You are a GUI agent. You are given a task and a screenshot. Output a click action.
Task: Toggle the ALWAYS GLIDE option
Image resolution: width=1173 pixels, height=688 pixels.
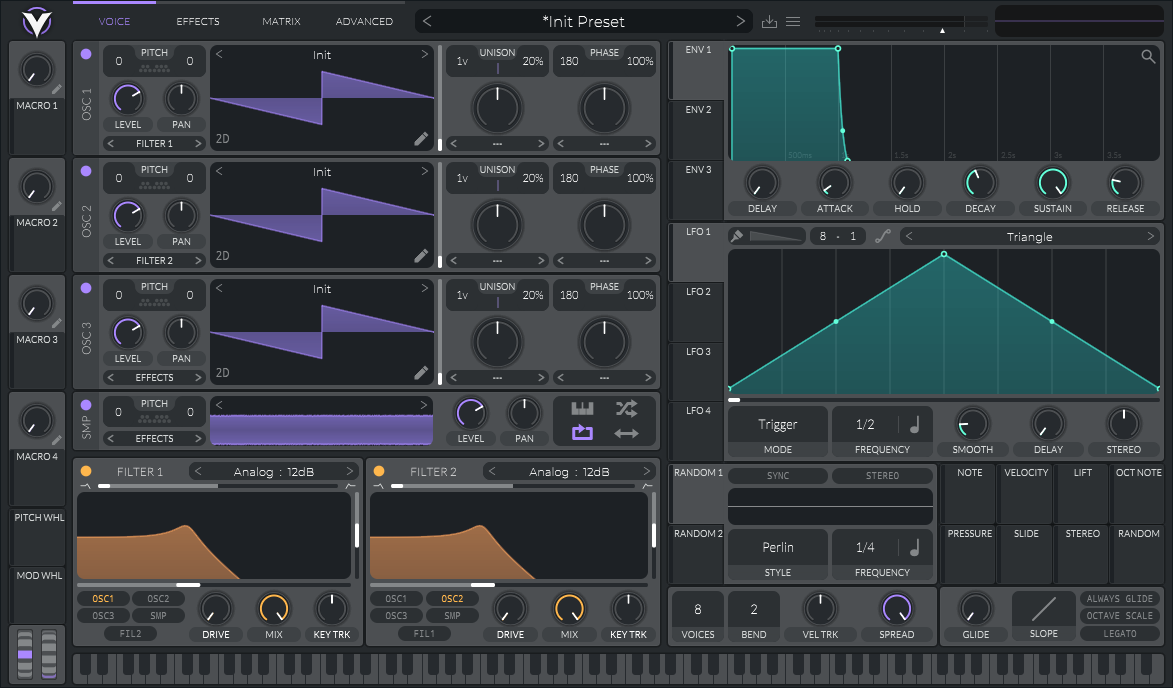pyautogui.click(x=1119, y=598)
